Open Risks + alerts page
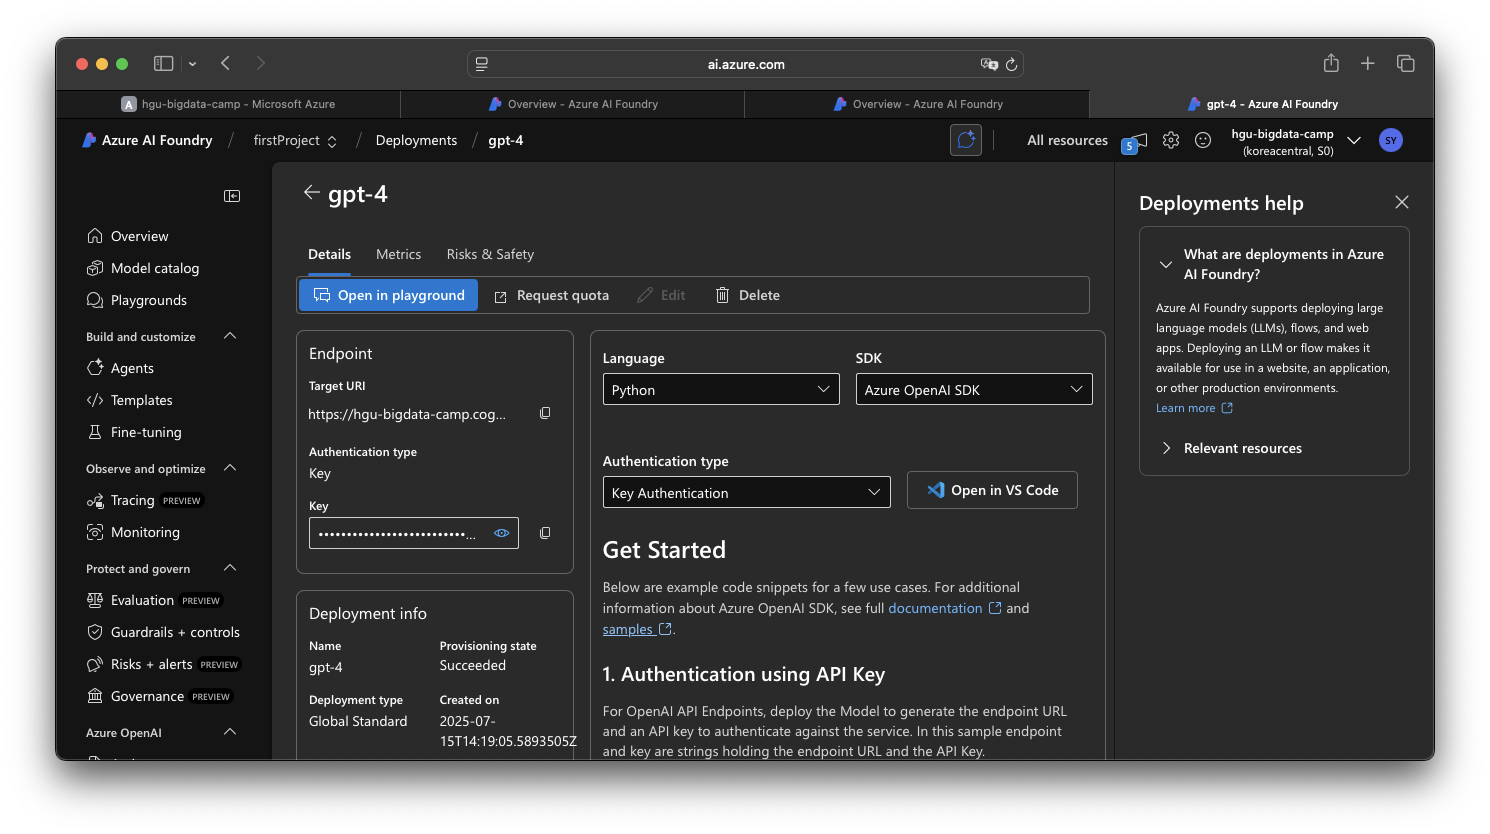 point(163,664)
